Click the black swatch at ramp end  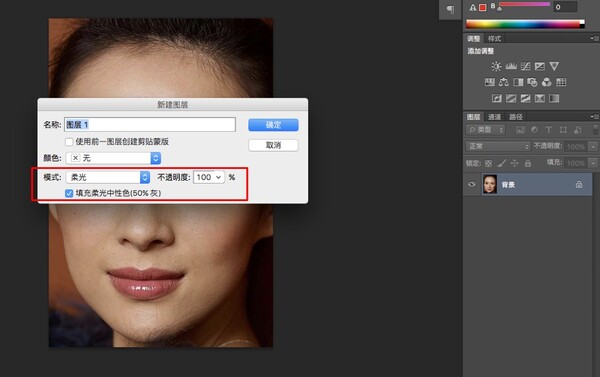582,26
